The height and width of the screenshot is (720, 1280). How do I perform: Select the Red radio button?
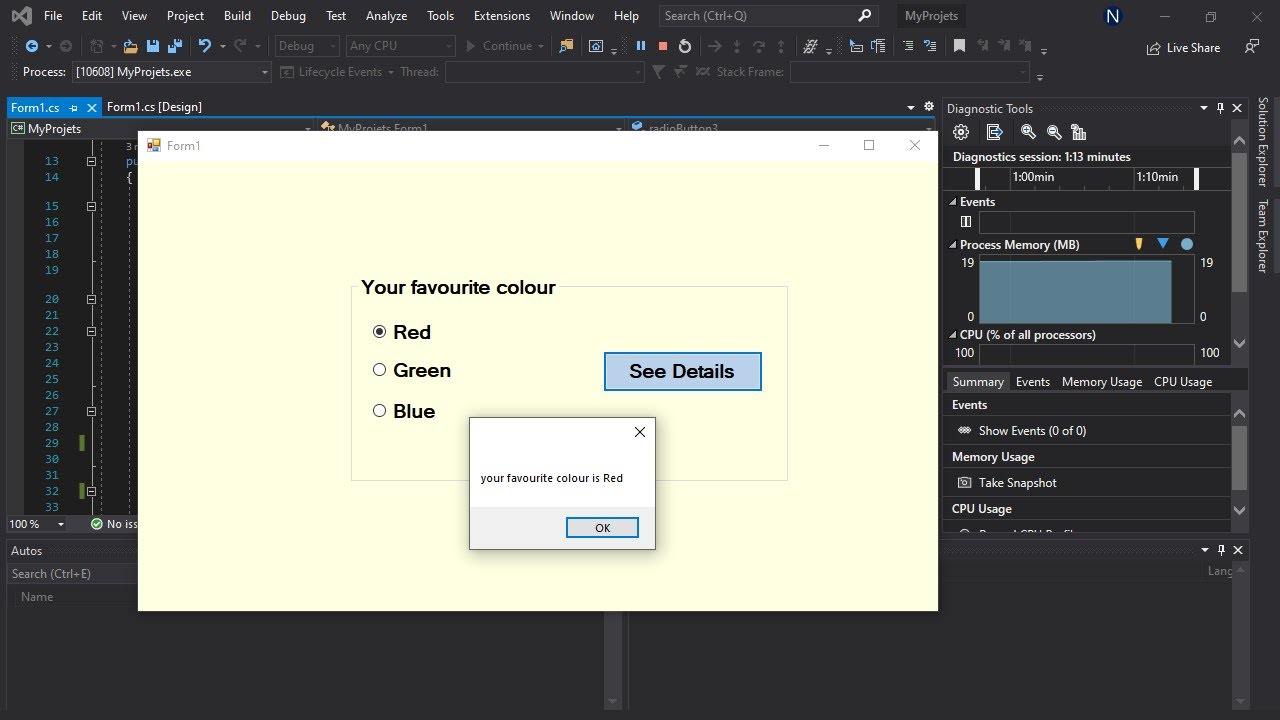tap(379, 331)
